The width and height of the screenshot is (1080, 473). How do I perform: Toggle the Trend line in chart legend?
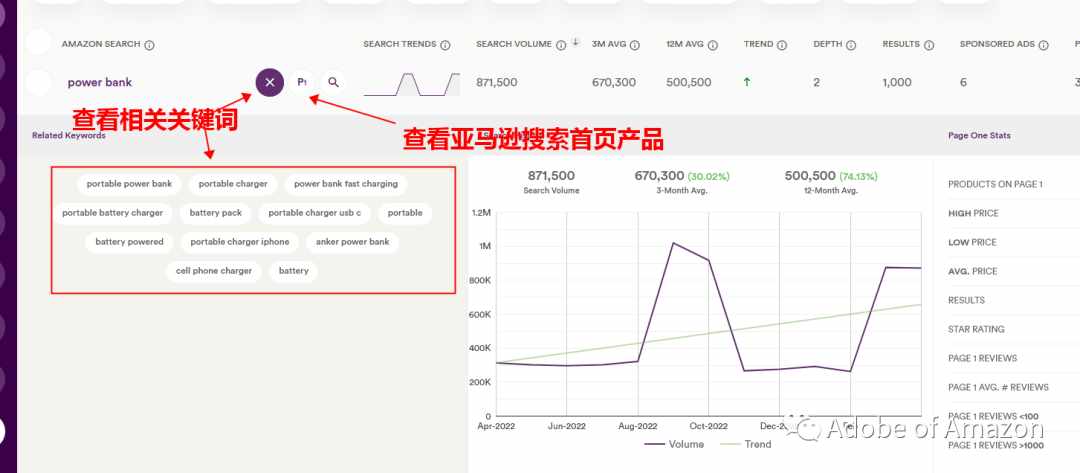pos(746,444)
